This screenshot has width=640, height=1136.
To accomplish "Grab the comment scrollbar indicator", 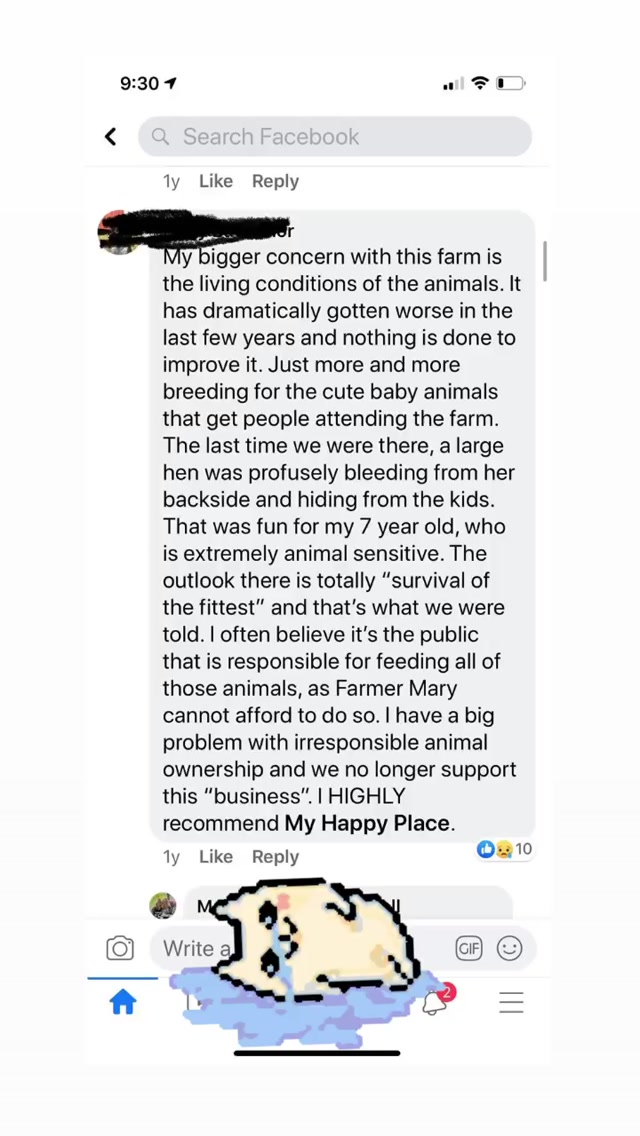I will (545, 261).
